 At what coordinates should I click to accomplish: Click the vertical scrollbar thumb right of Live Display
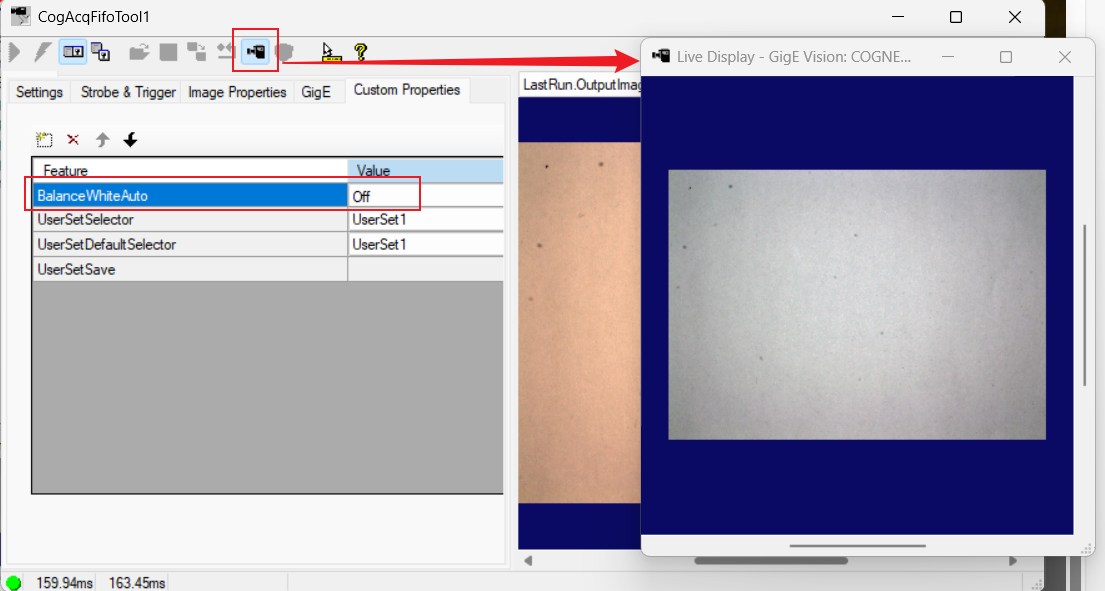[x=1085, y=304]
